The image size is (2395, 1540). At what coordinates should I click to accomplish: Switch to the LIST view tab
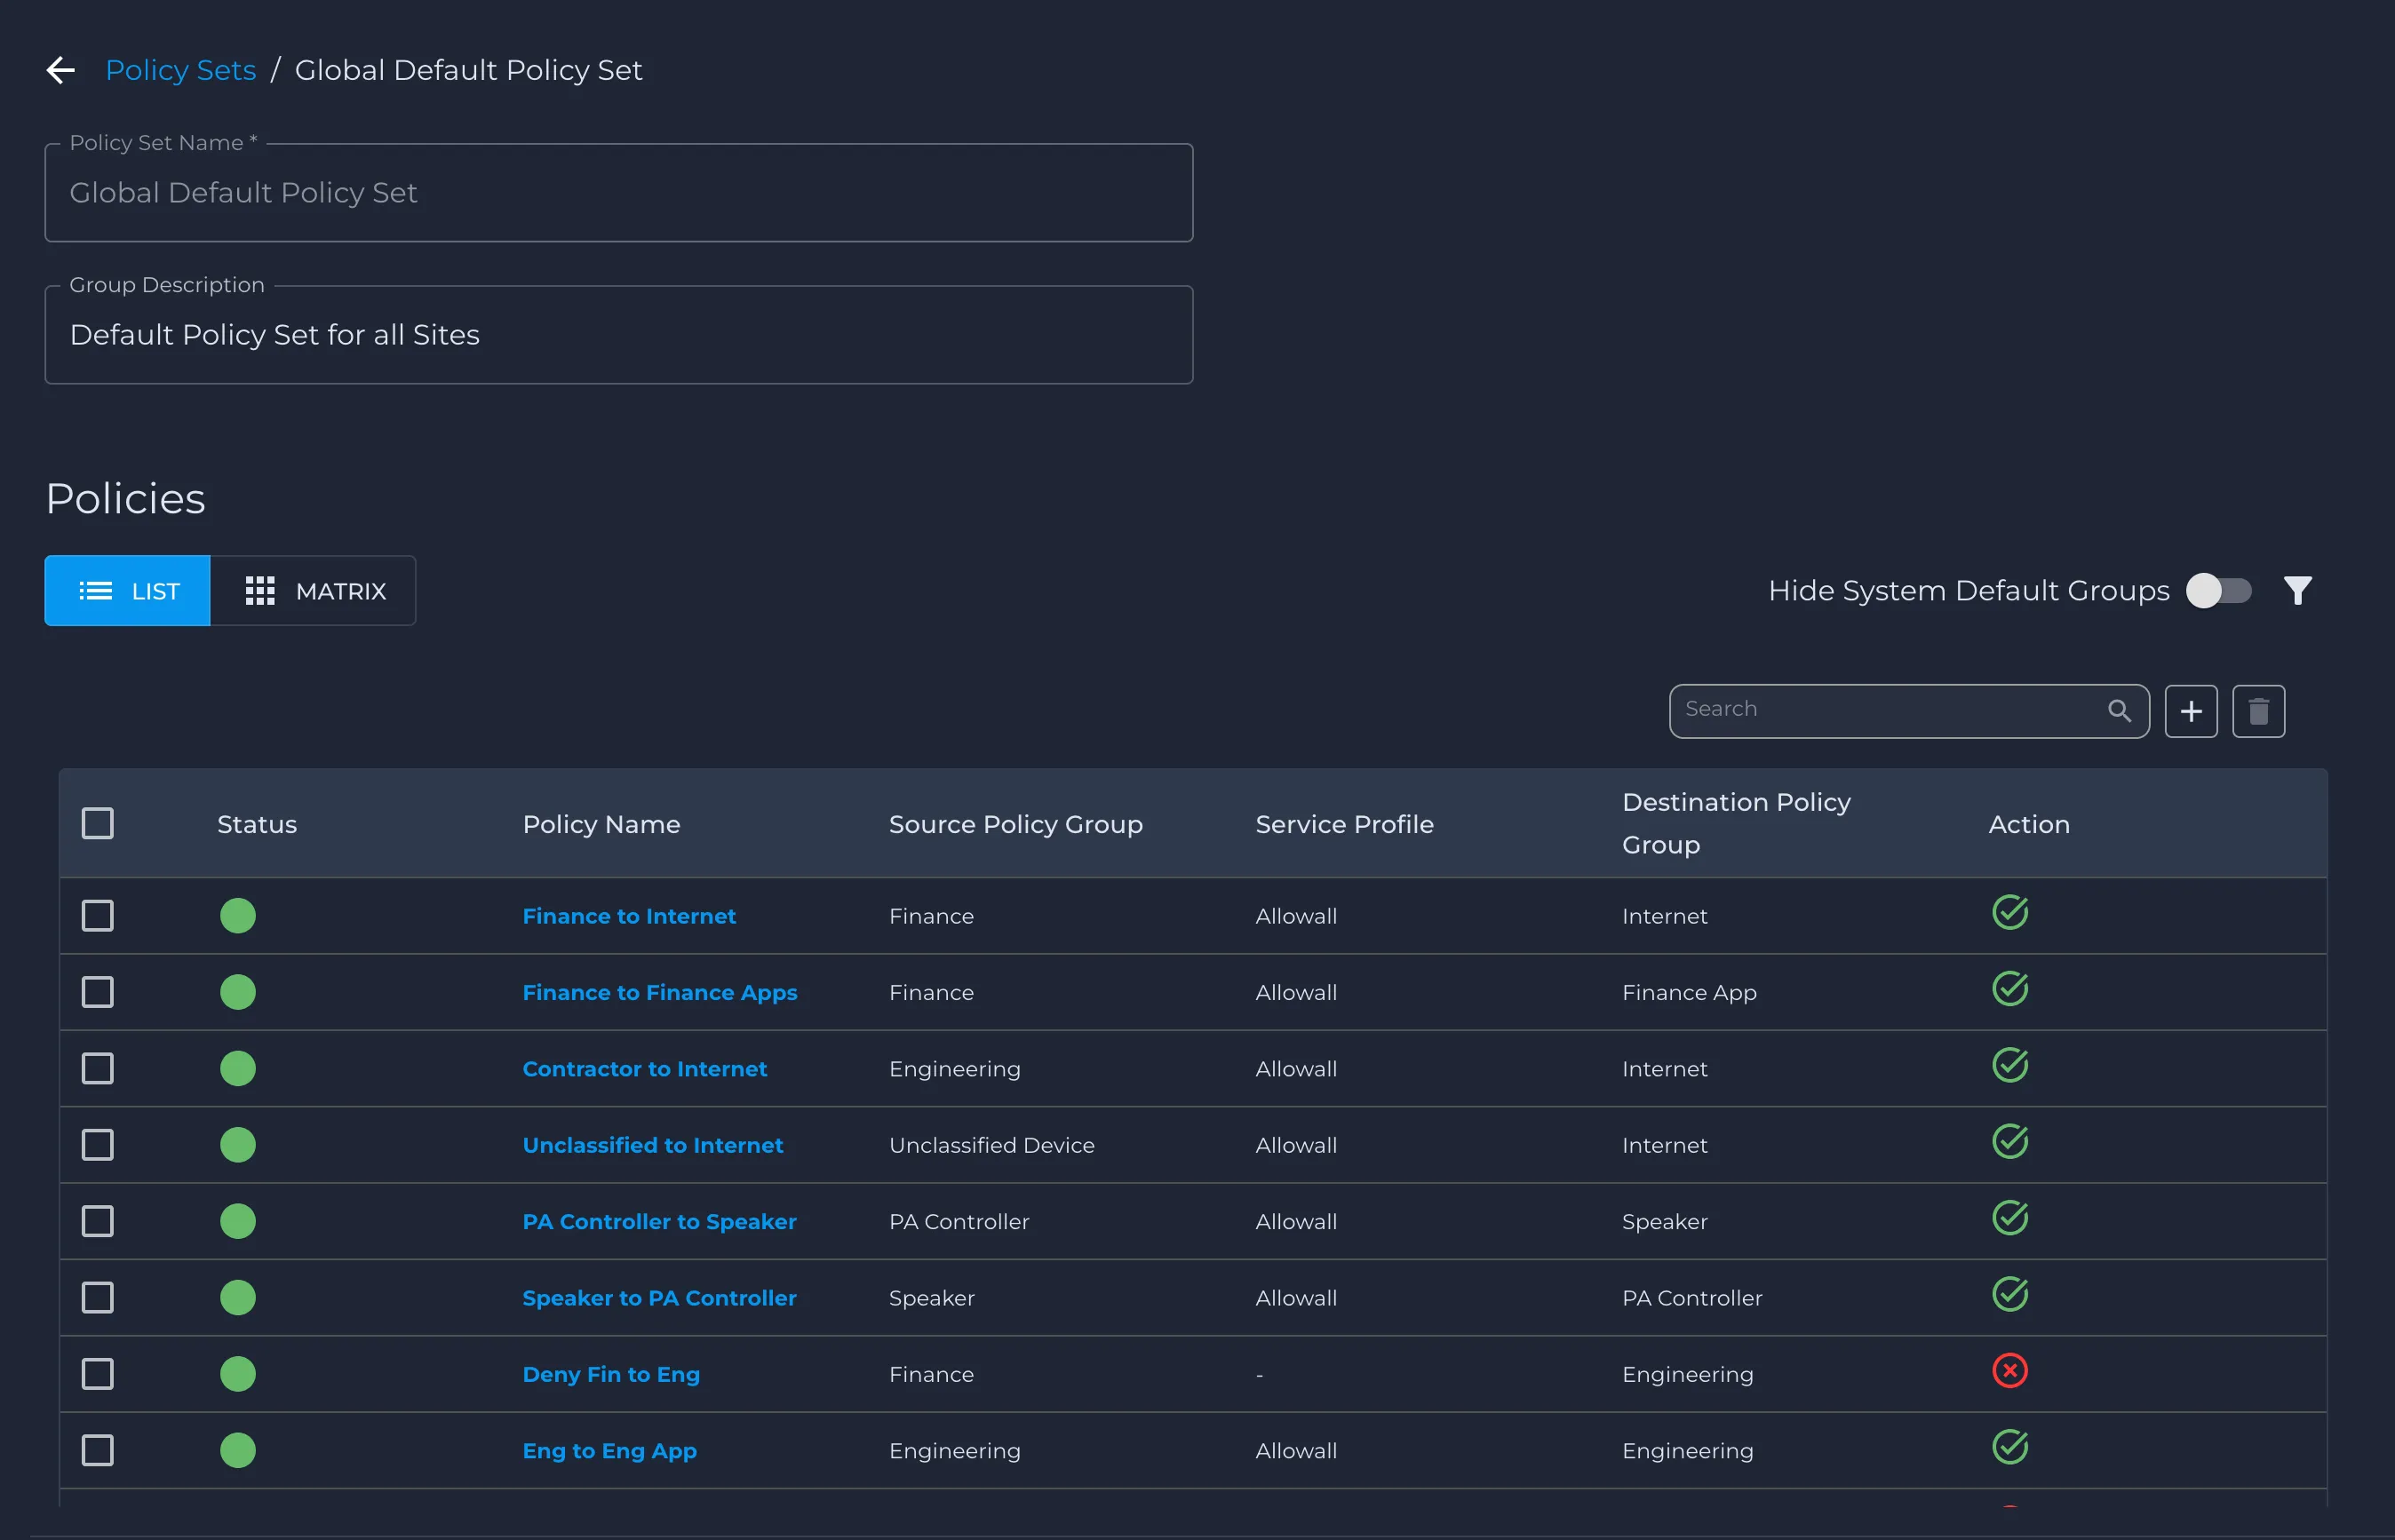[127, 591]
